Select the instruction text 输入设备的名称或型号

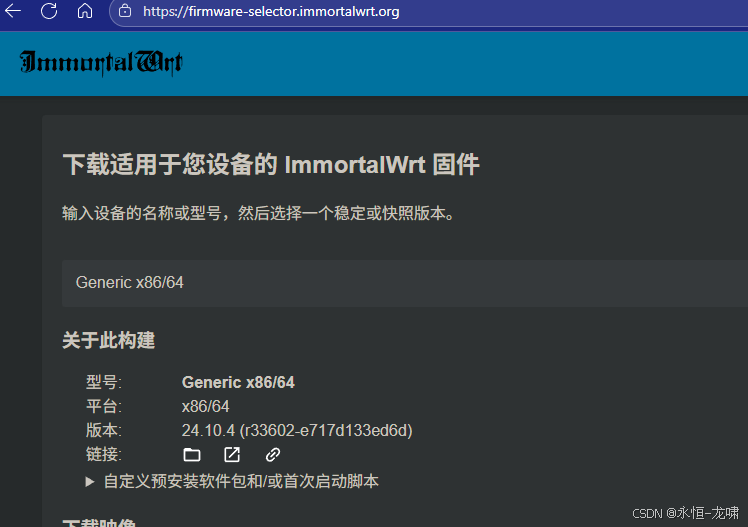tap(141, 213)
